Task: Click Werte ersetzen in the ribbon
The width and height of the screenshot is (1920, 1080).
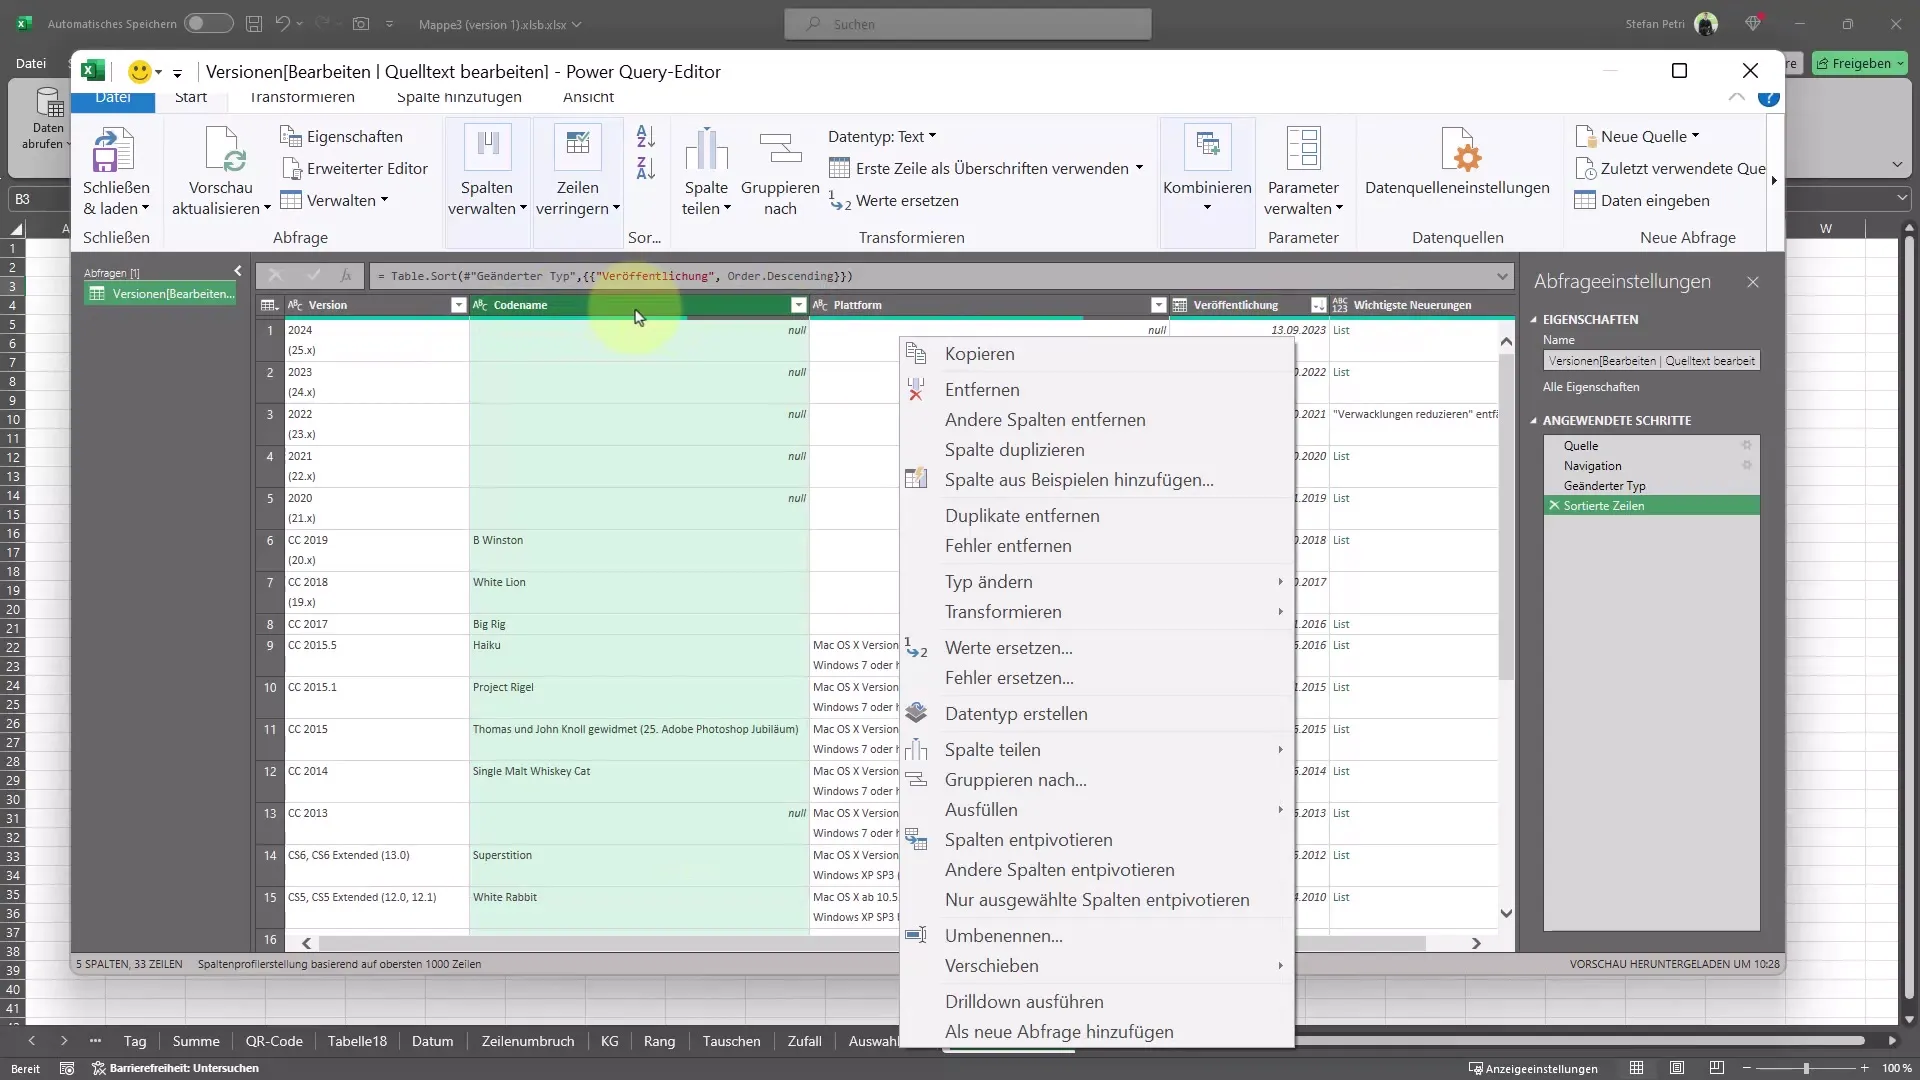Action: coord(894,201)
